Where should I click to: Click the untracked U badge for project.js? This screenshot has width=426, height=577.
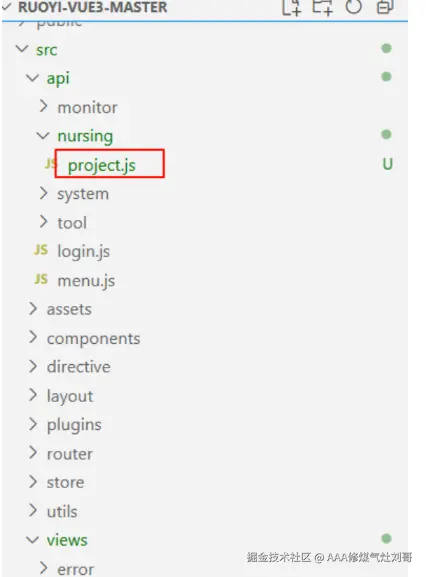click(387, 164)
